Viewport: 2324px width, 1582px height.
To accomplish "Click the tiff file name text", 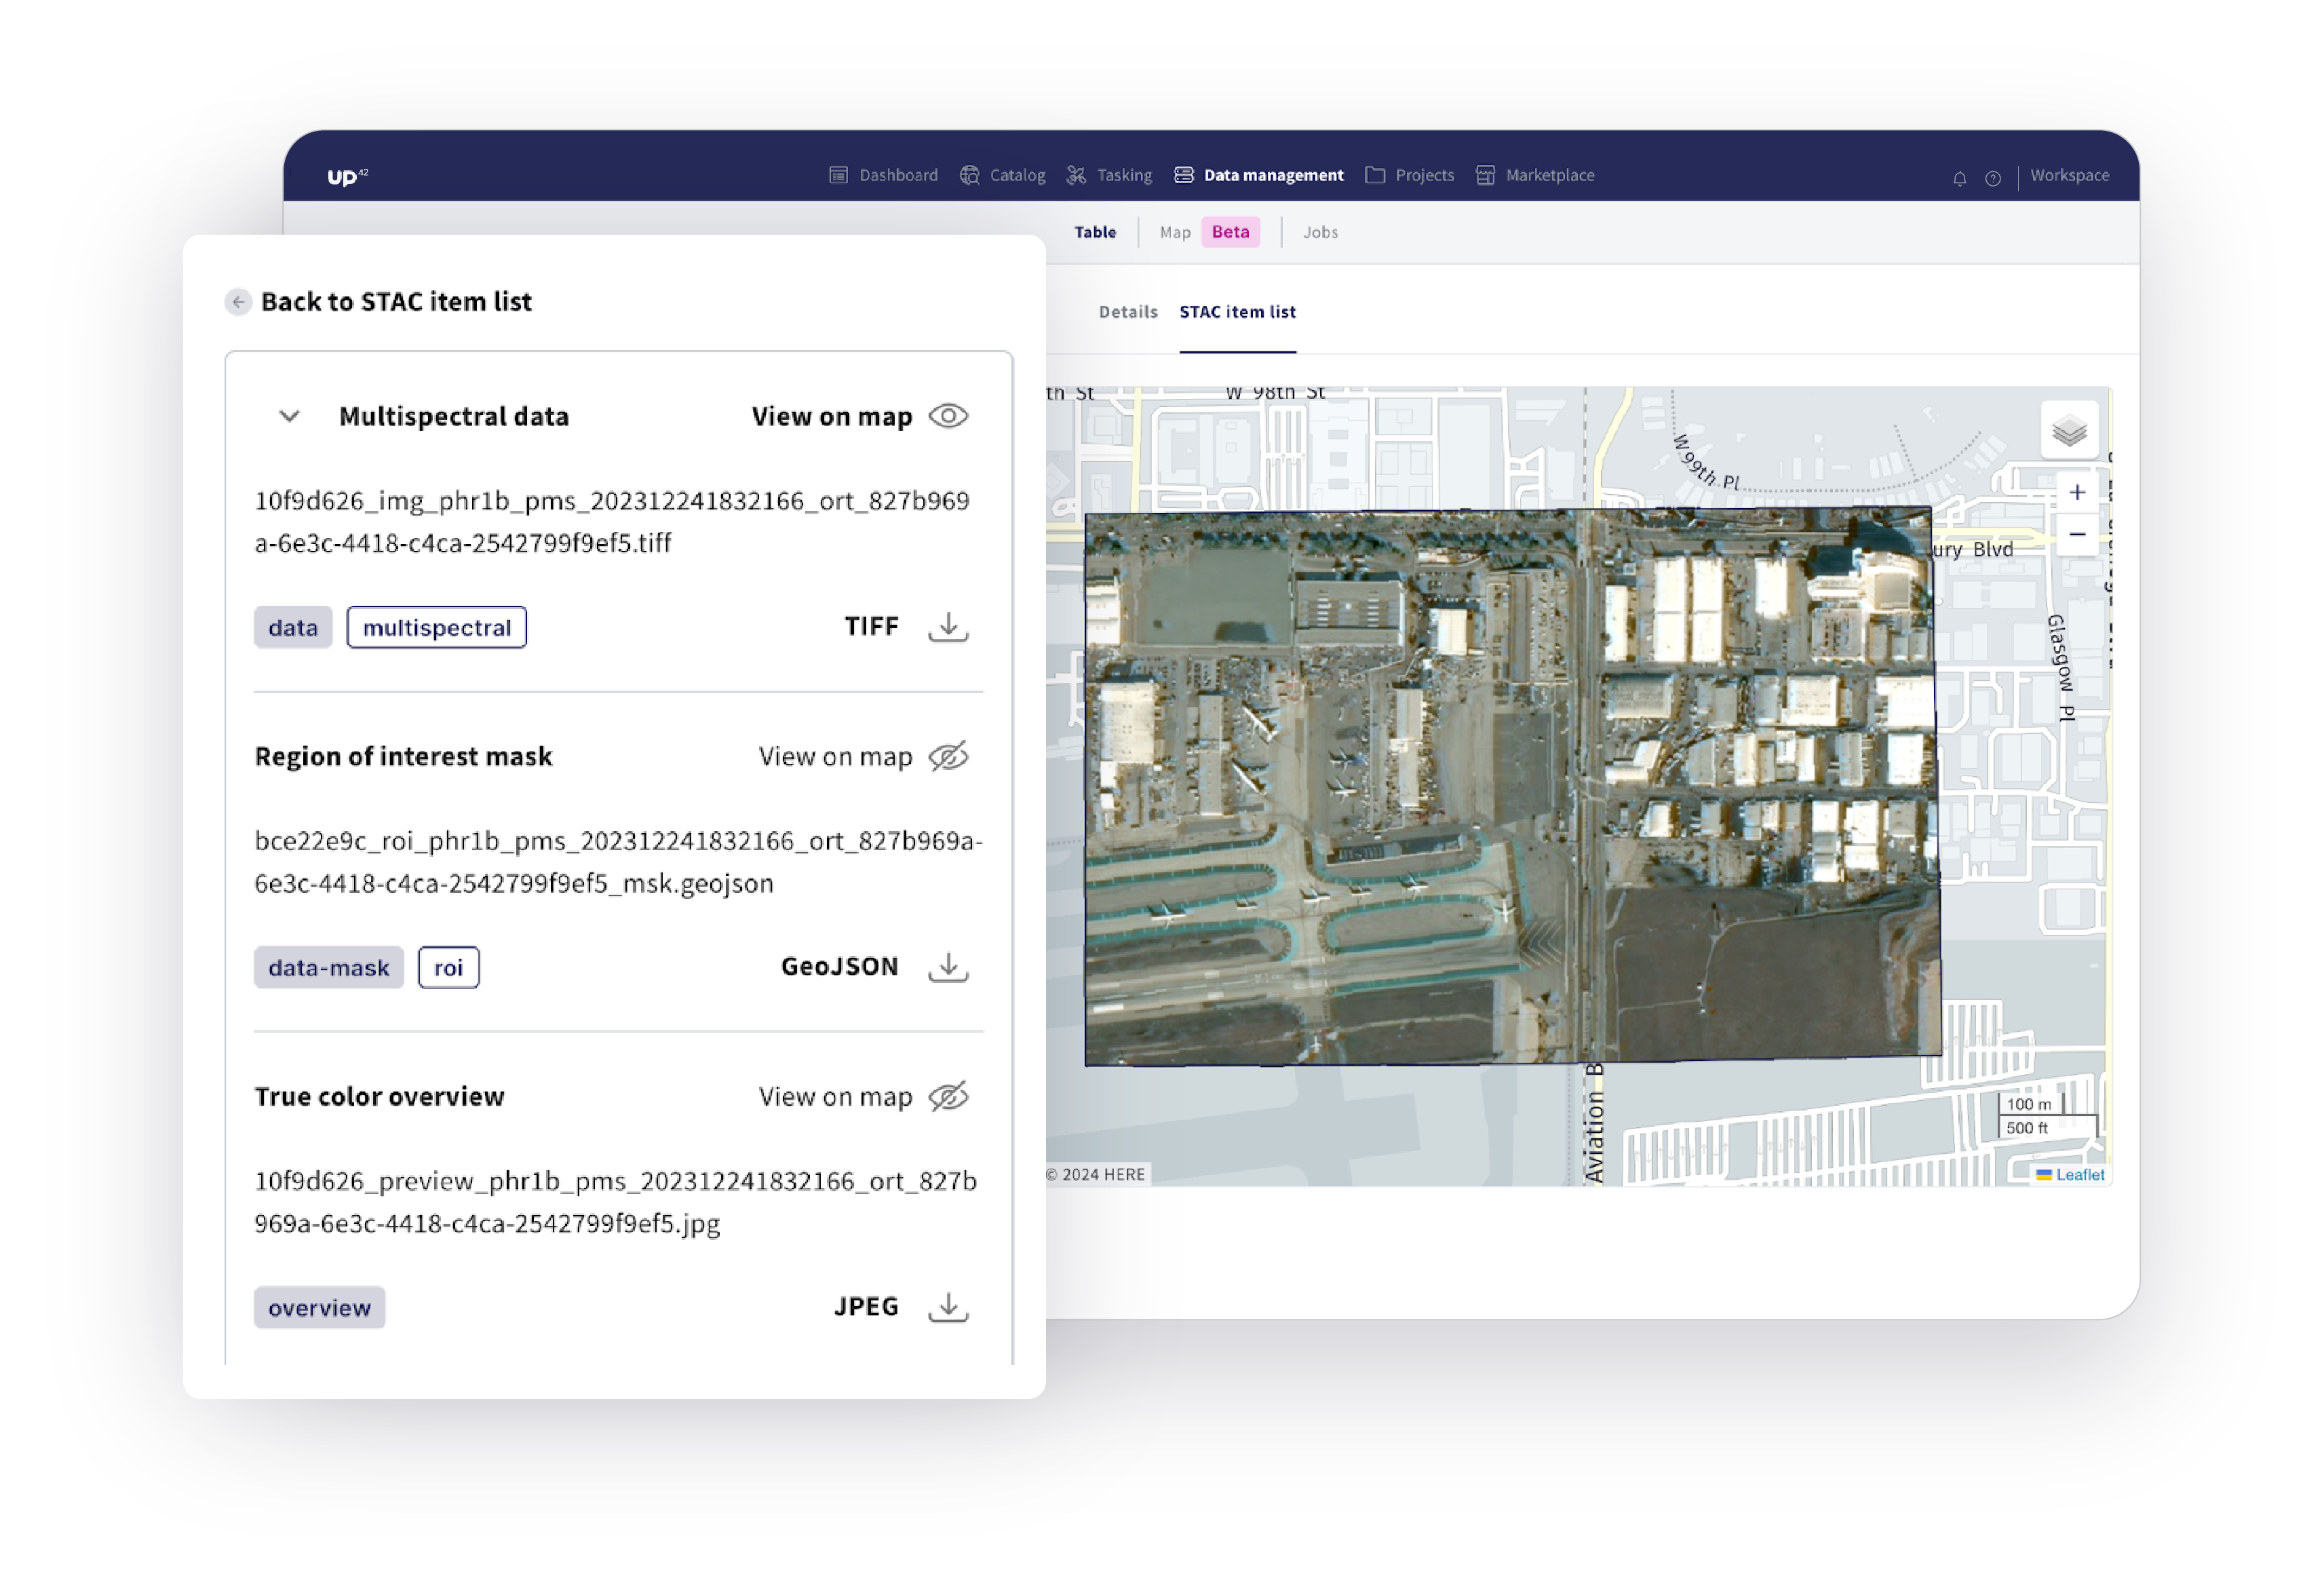I will [x=612, y=522].
